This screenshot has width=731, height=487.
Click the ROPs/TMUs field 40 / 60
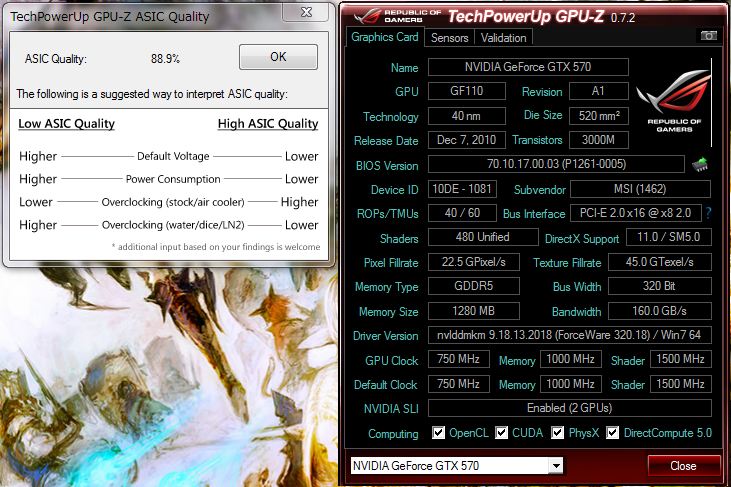pos(462,213)
